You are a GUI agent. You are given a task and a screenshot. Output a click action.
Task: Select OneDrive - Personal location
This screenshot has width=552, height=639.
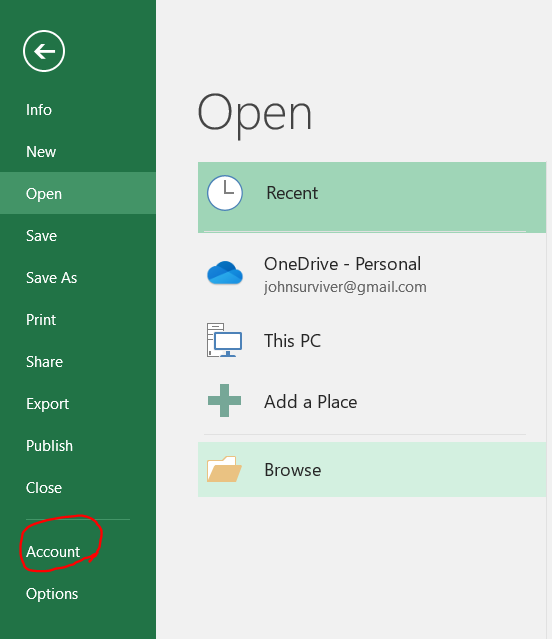[x=343, y=264]
